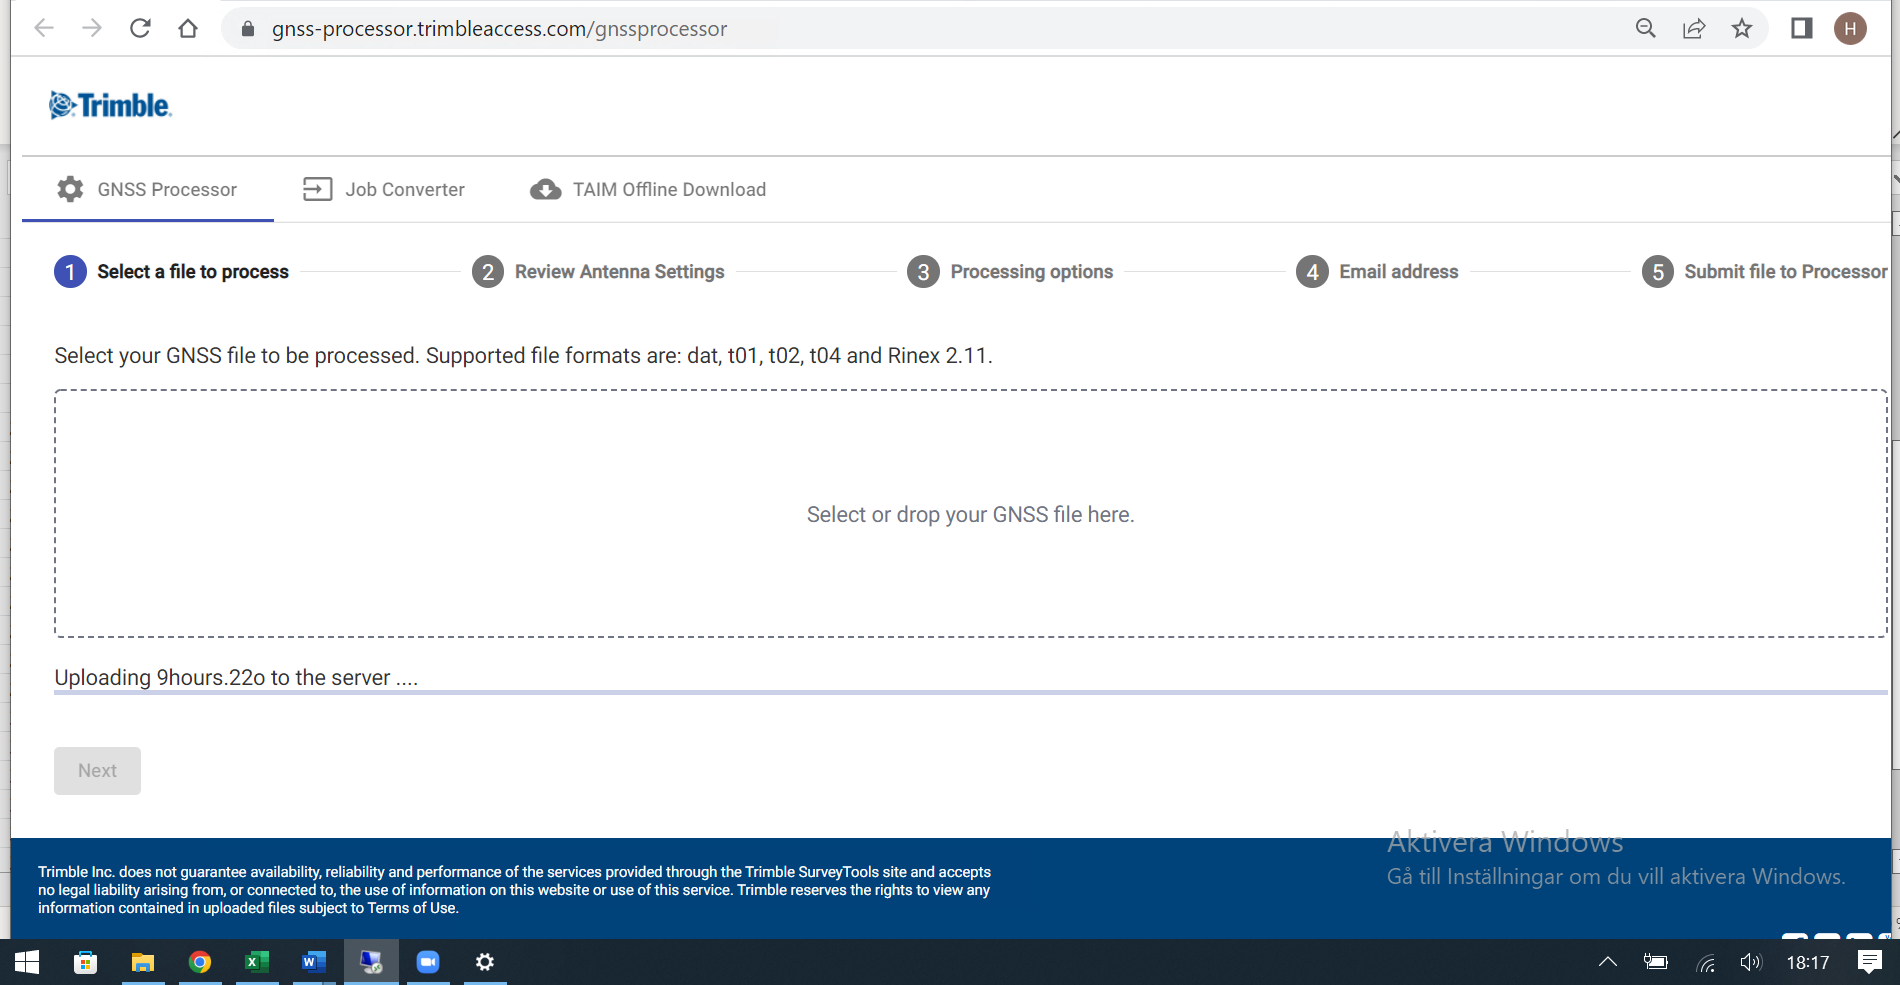Go to step 4 Email address
1900x985 pixels.
[1377, 272]
